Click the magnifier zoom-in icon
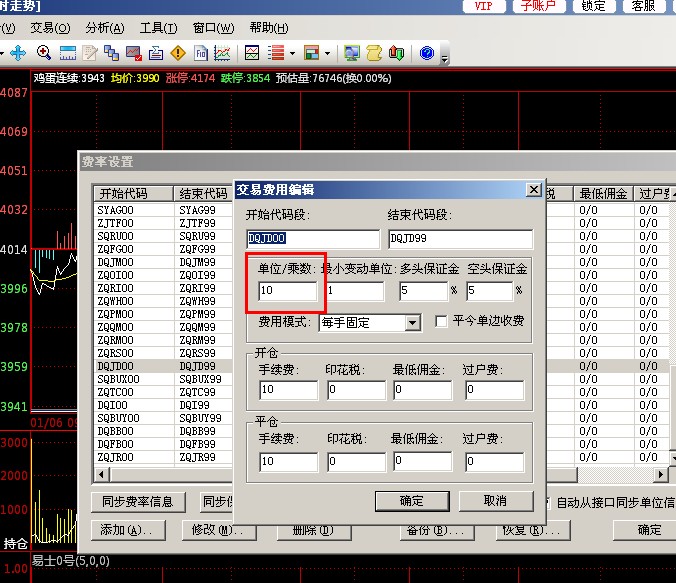 pos(44,52)
